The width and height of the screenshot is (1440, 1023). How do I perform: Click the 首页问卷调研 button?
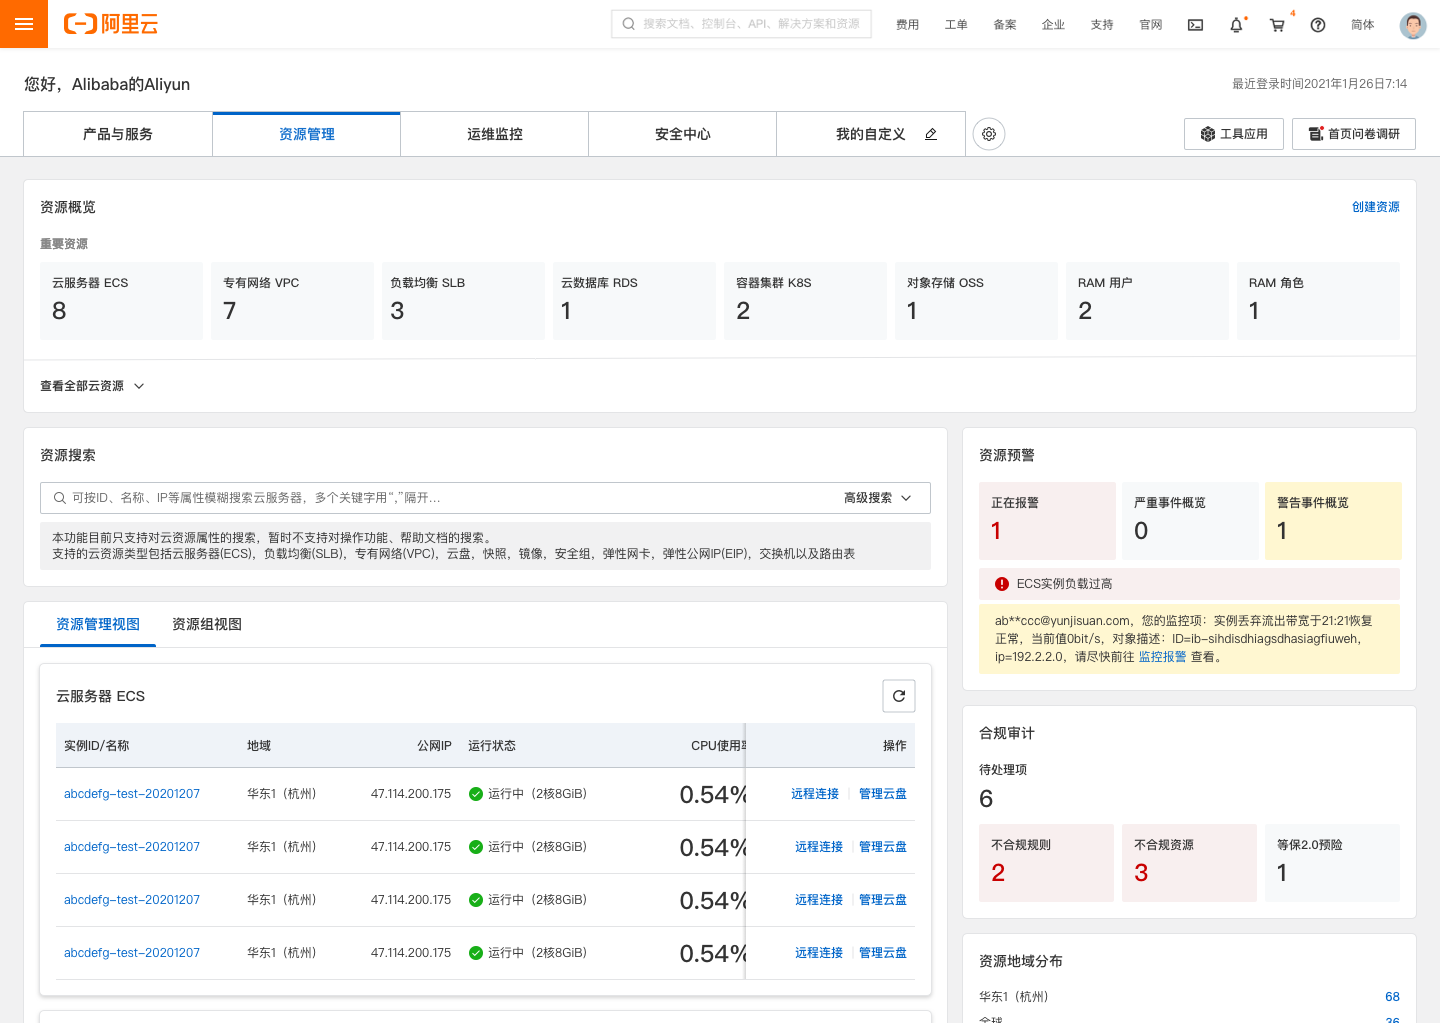(1354, 134)
